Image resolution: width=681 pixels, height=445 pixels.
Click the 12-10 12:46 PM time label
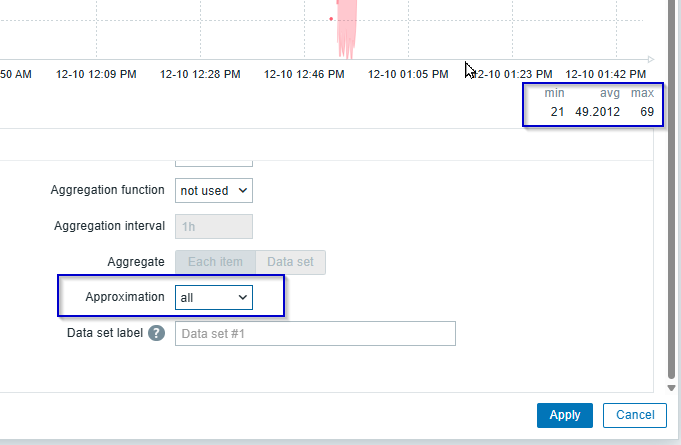(304, 74)
